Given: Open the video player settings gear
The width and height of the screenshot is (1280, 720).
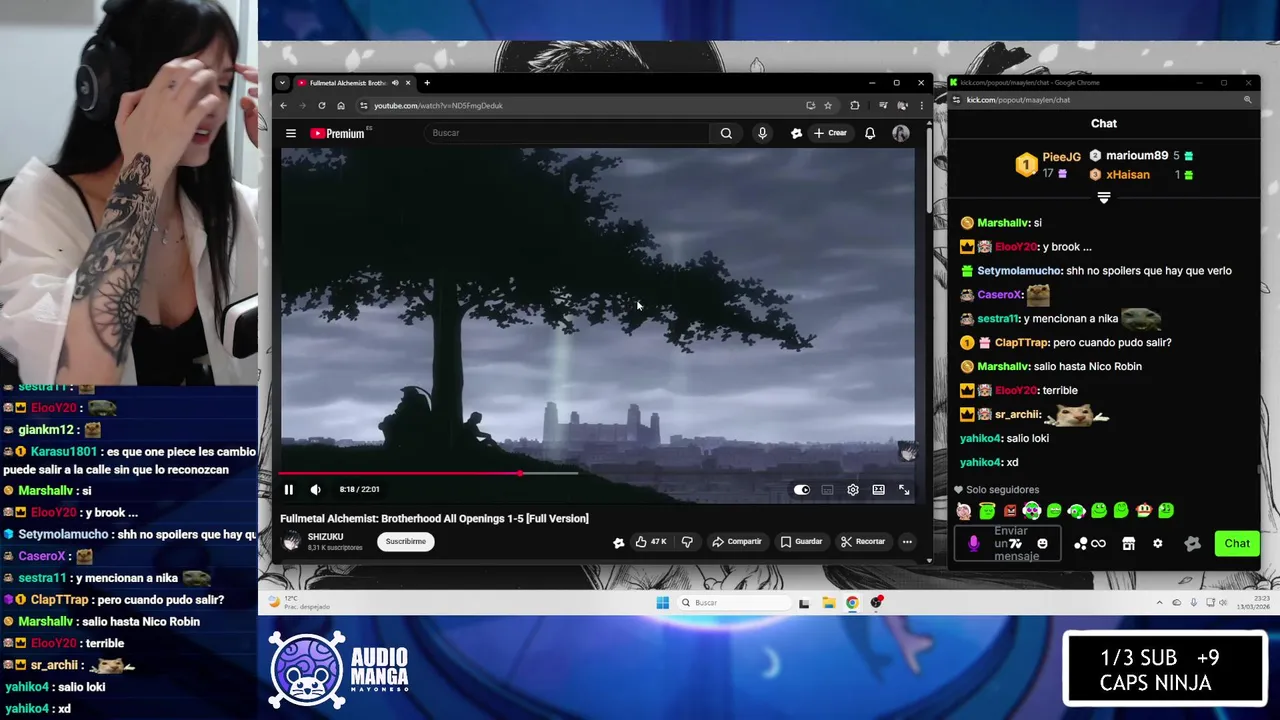Looking at the screenshot, I should click(853, 490).
